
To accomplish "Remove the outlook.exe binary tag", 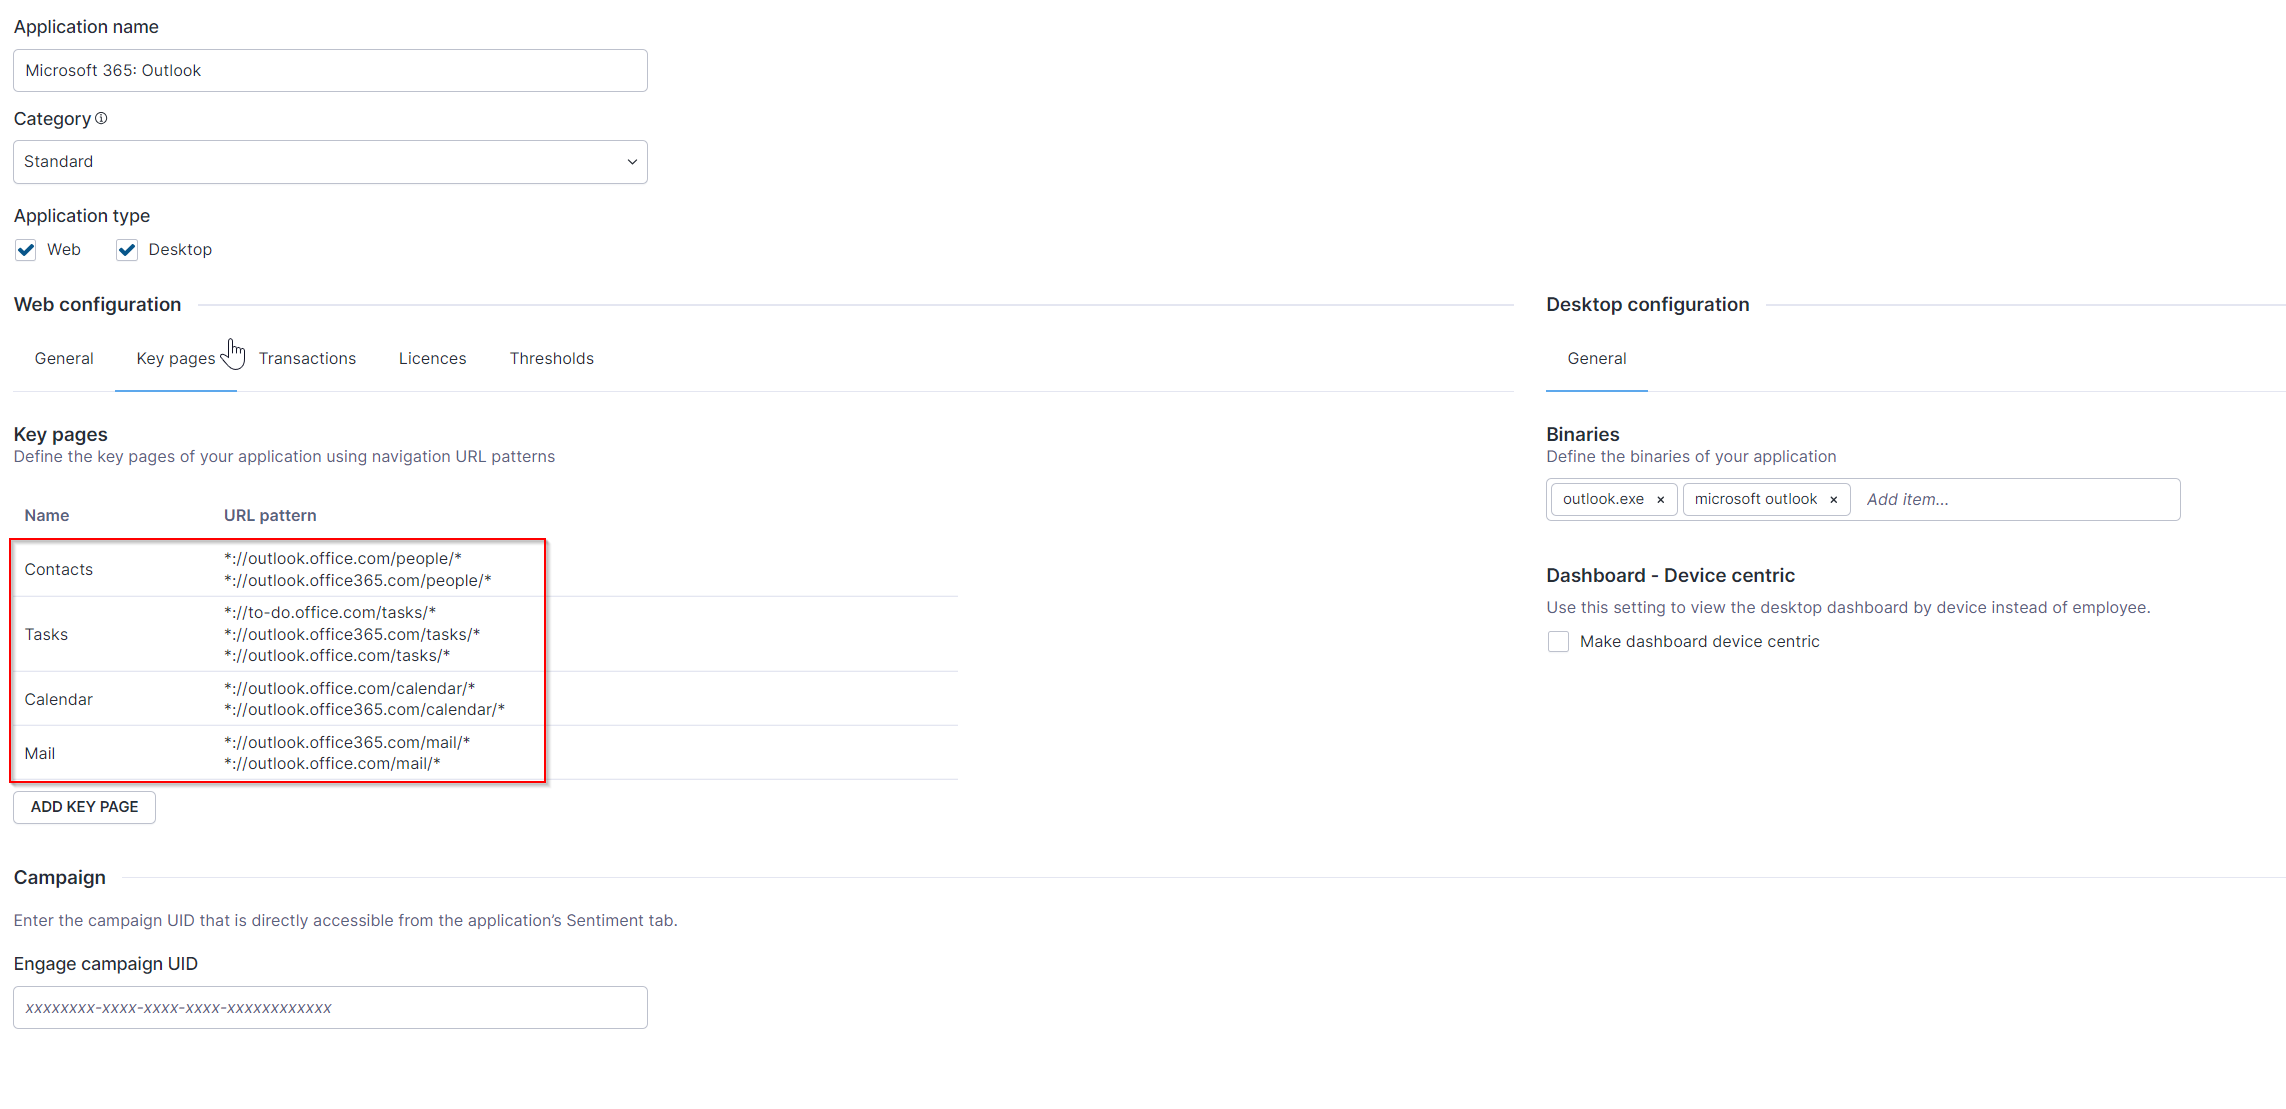I will tap(1661, 500).
